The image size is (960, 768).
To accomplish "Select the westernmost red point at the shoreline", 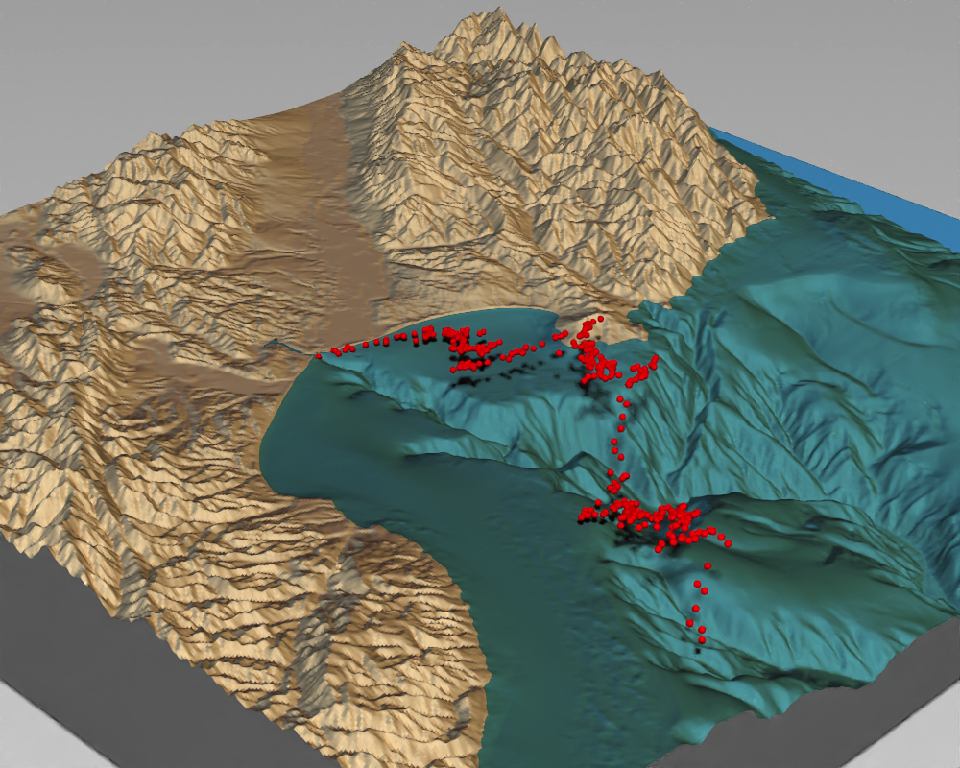I will (319, 356).
